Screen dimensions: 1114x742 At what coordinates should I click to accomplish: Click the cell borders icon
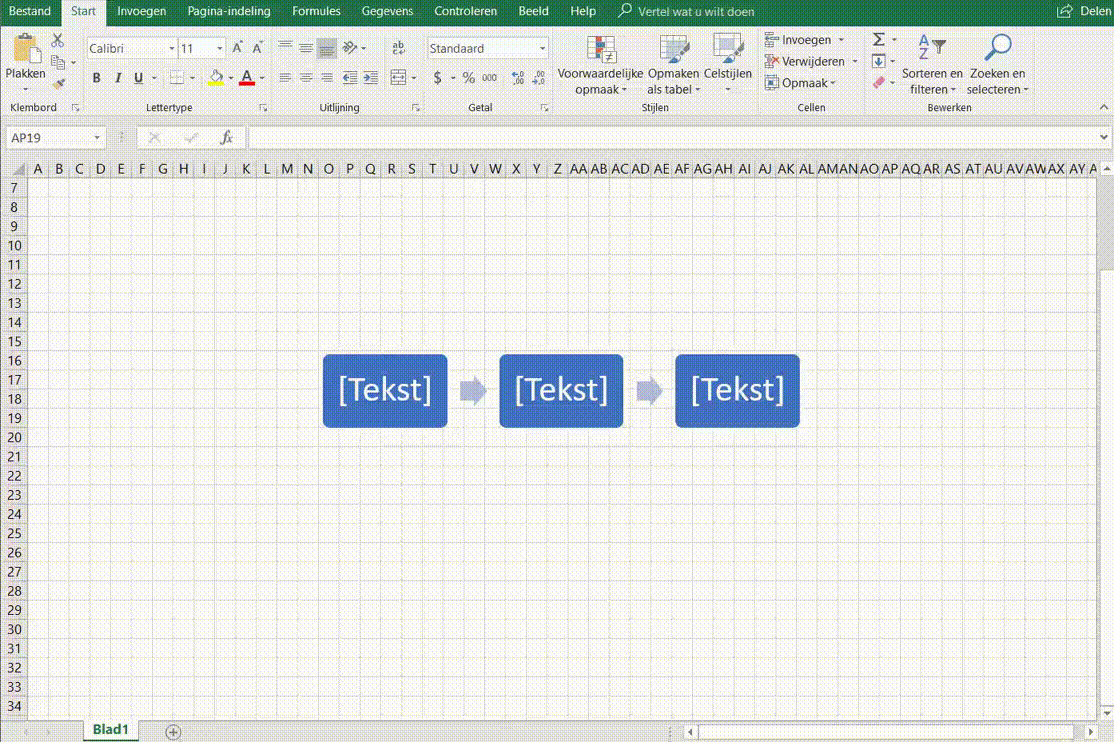click(x=177, y=77)
